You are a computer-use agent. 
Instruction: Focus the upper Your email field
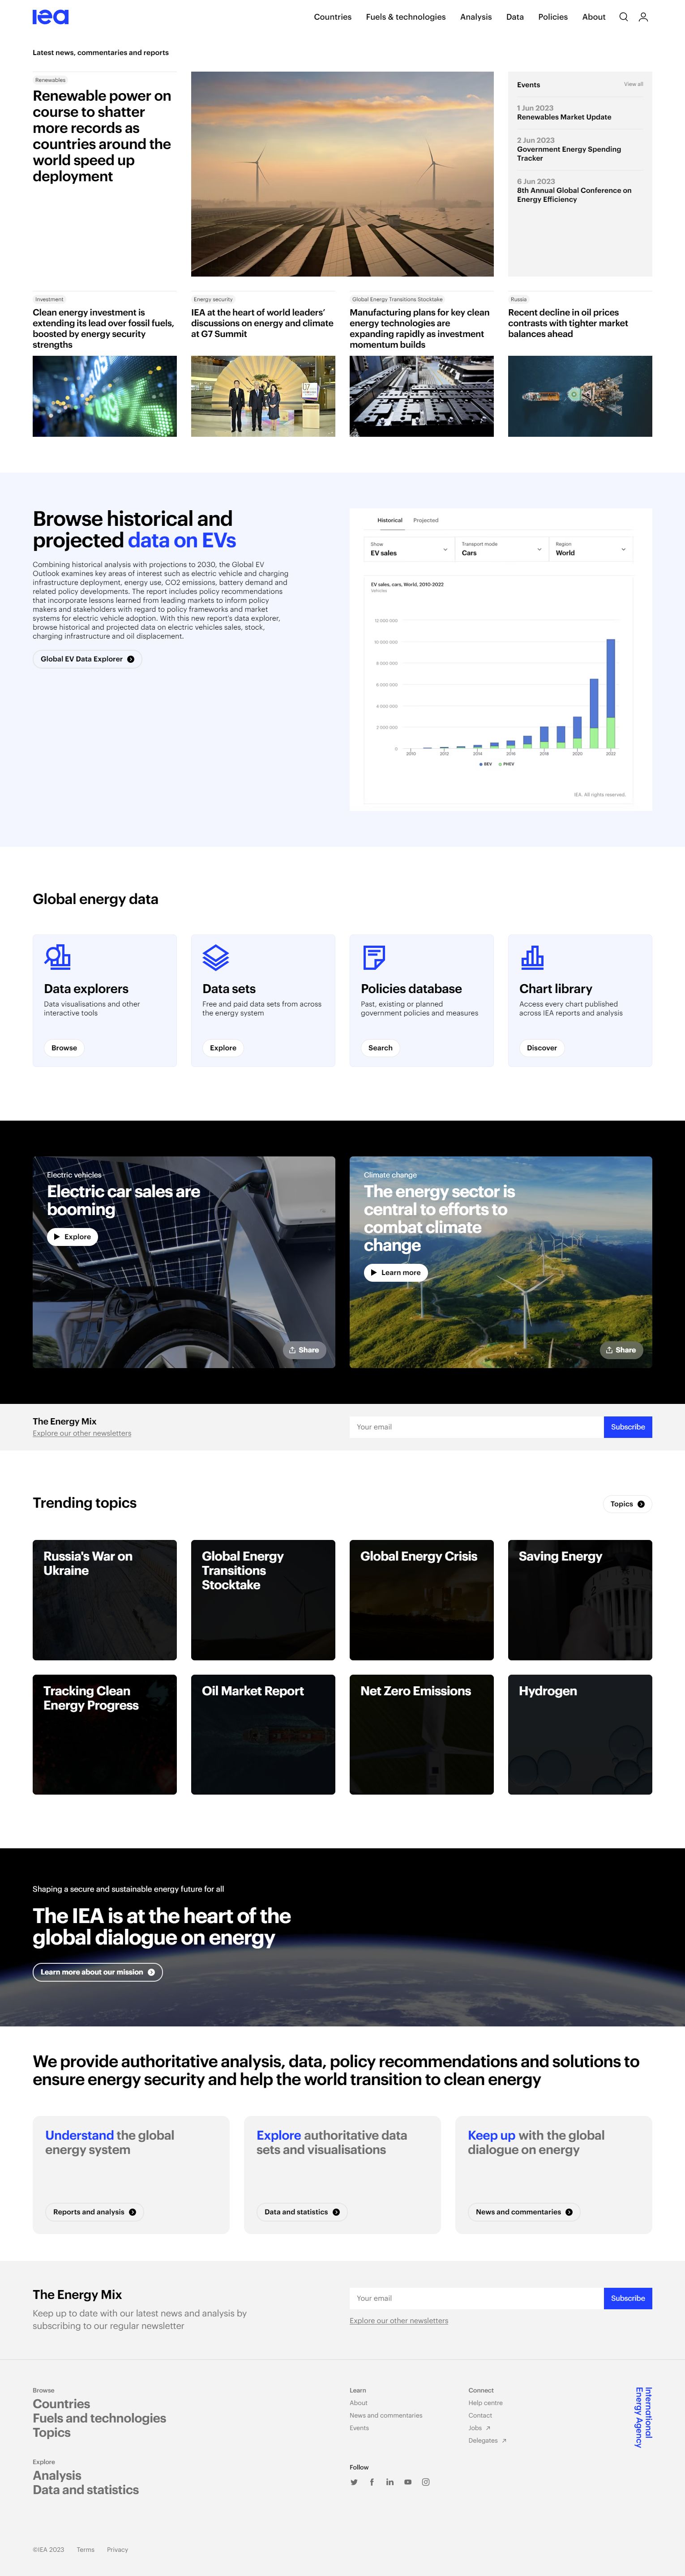[x=477, y=1427]
